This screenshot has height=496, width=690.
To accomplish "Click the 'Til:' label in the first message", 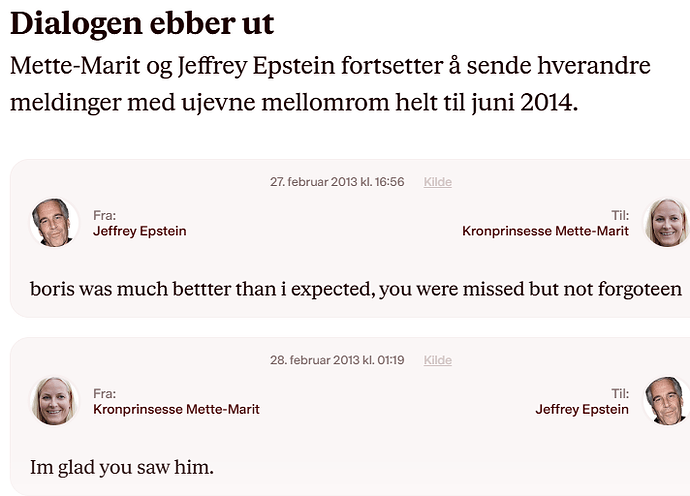I will click(x=619, y=215).
